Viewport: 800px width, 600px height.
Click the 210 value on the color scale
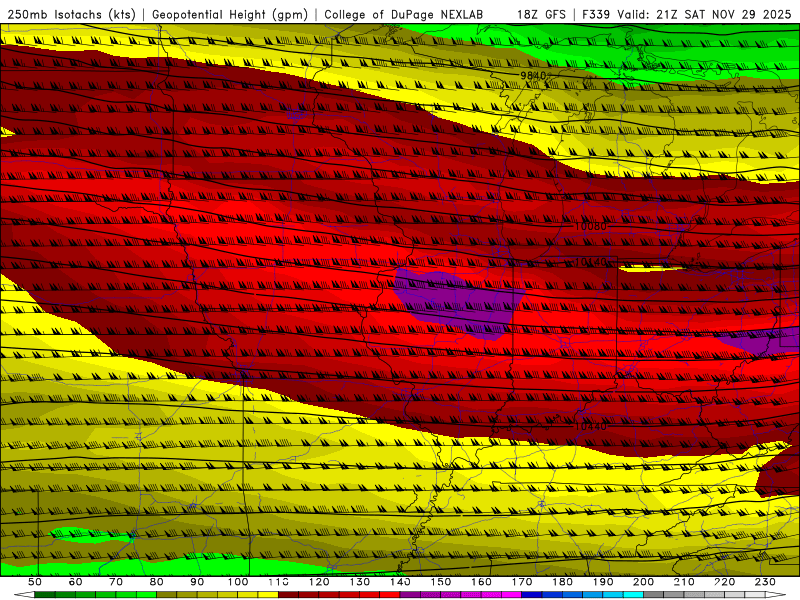pos(685,582)
